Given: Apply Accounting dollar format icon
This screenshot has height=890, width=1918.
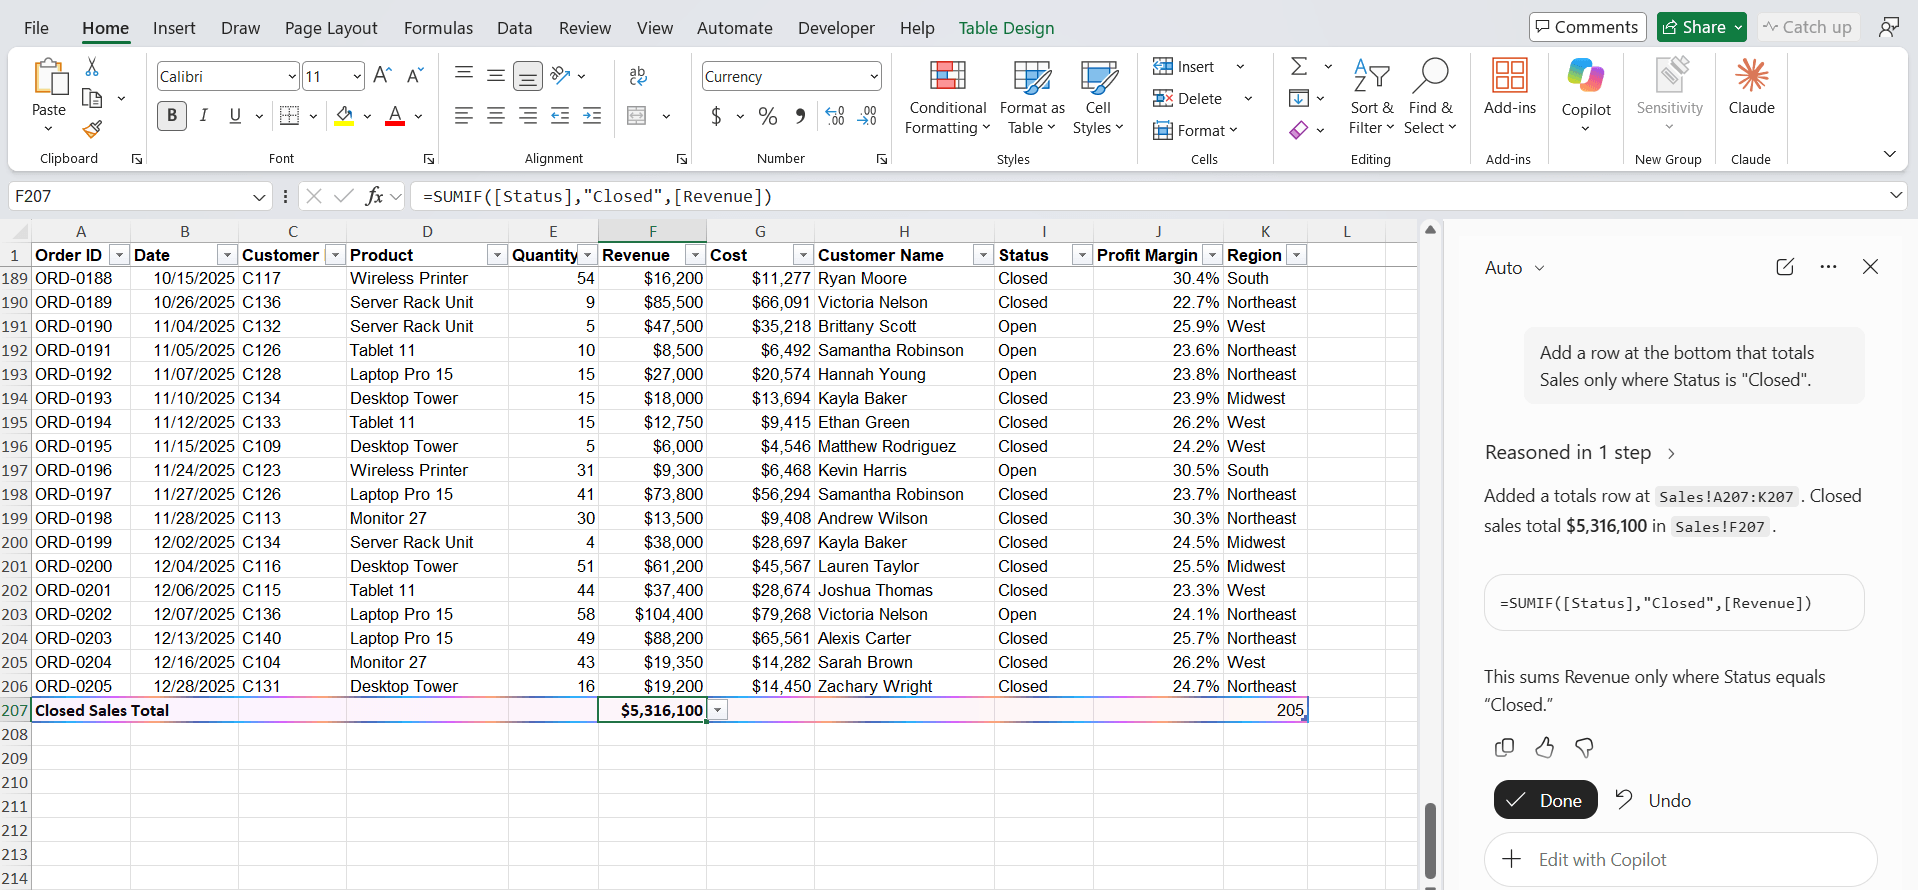Looking at the screenshot, I should coord(716,116).
